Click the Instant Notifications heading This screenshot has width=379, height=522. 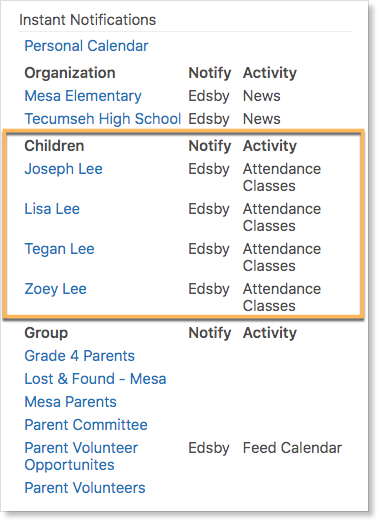point(88,20)
